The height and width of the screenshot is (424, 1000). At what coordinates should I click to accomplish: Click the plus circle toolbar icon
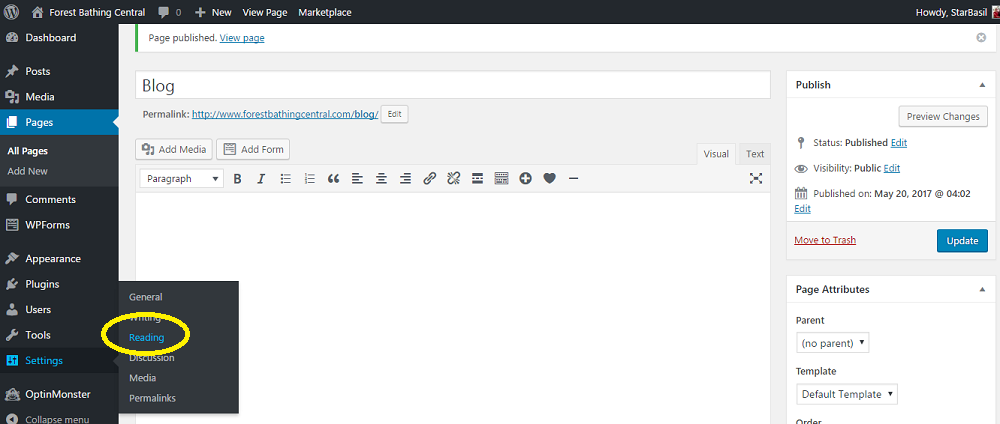click(x=526, y=179)
